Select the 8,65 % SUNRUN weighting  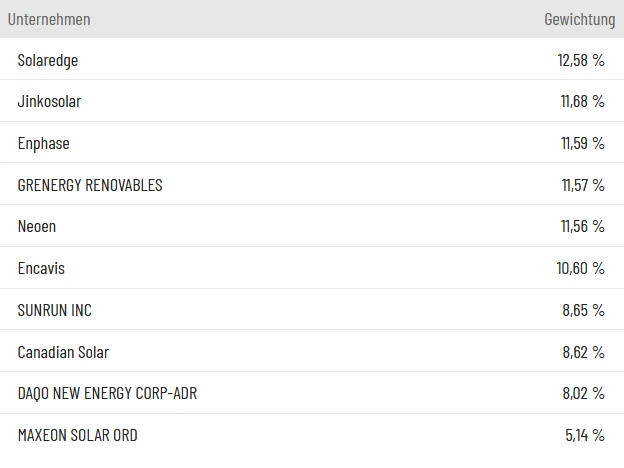(x=584, y=310)
